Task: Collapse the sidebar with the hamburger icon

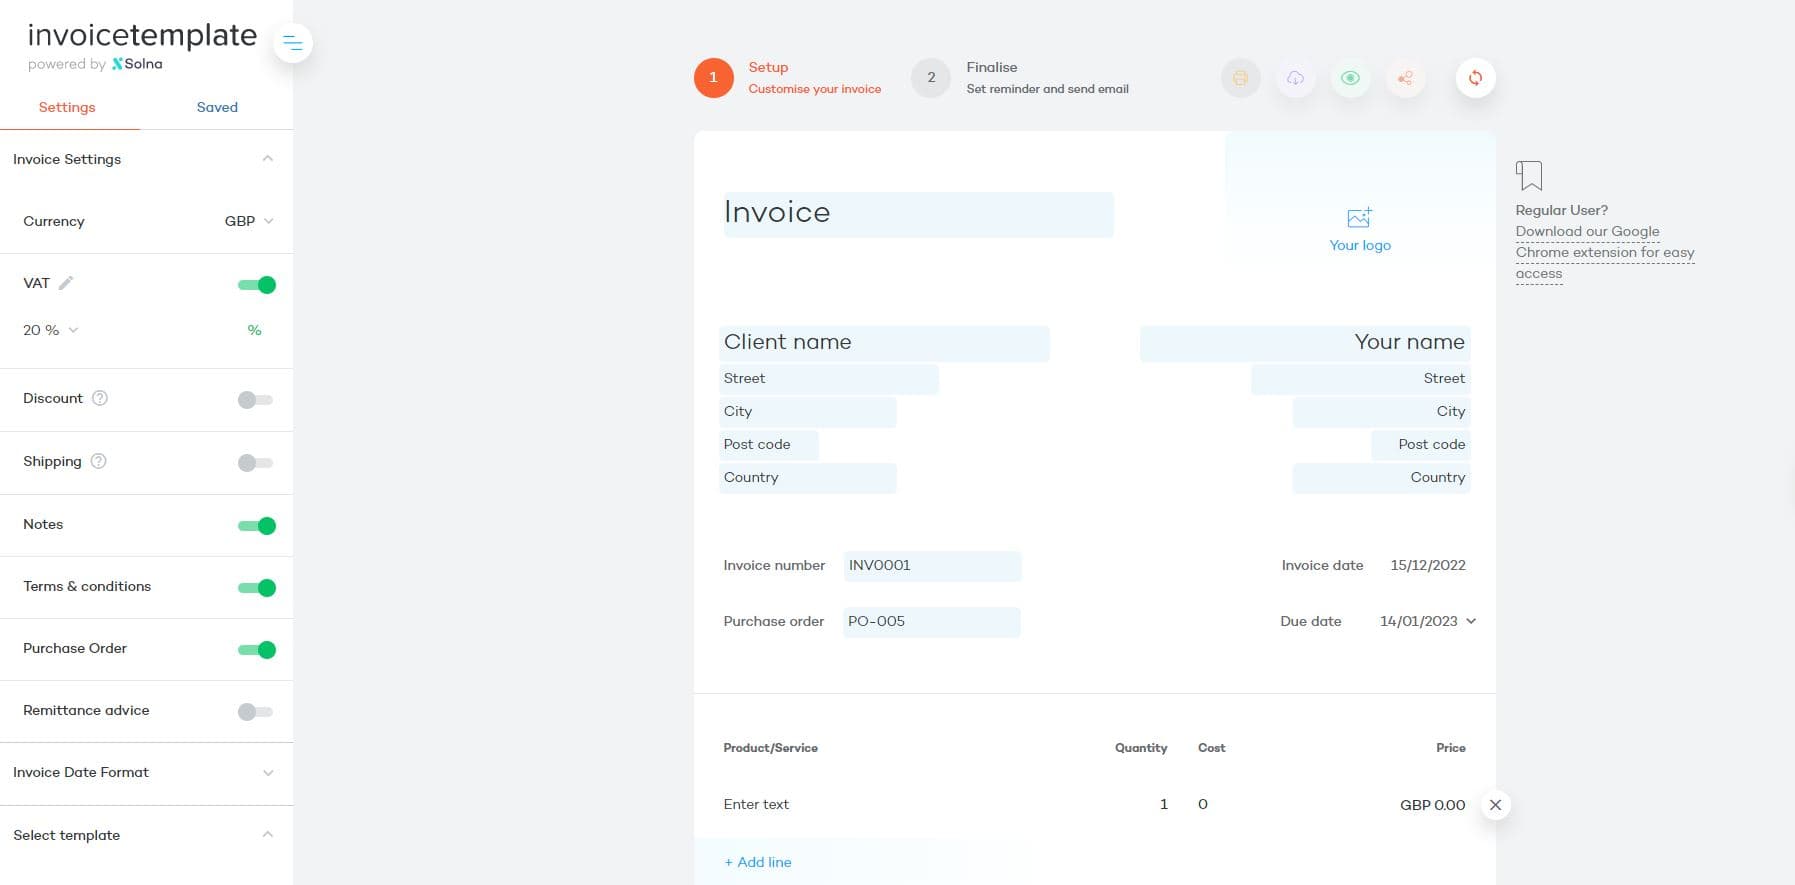Action: pyautogui.click(x=292, y=43)
